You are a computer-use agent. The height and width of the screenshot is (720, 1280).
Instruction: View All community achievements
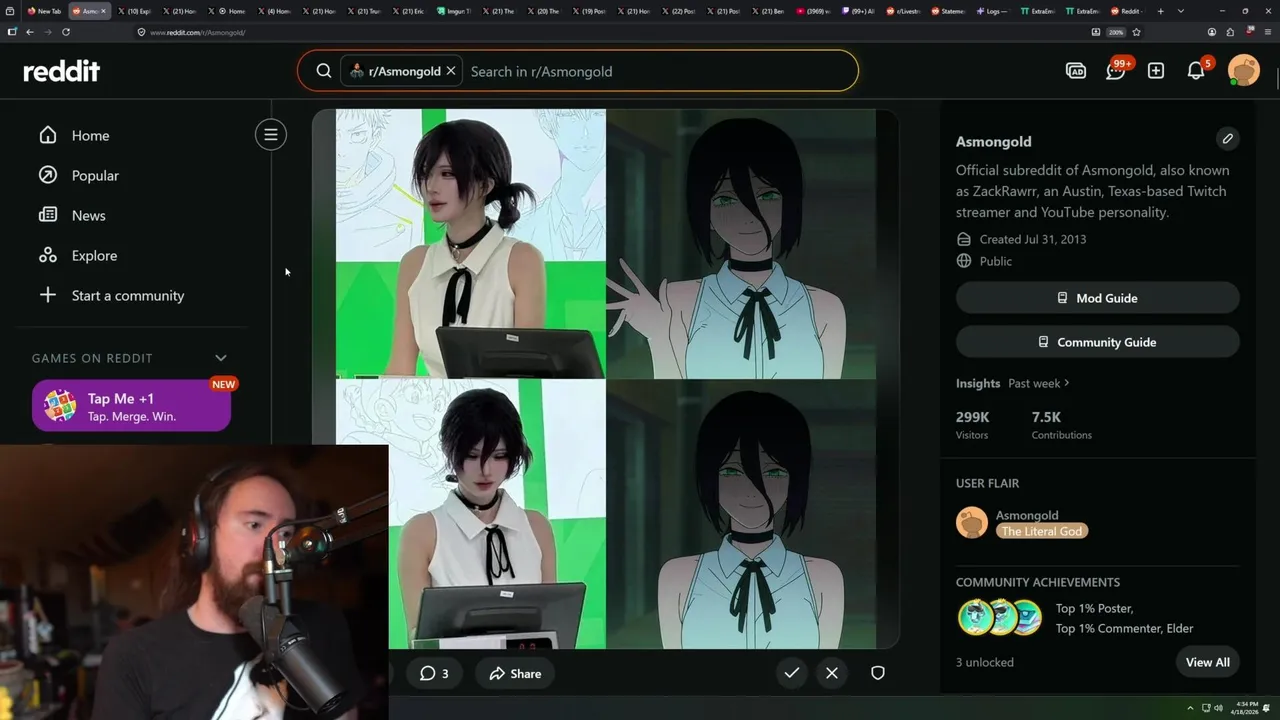[x=1207, y=662]
